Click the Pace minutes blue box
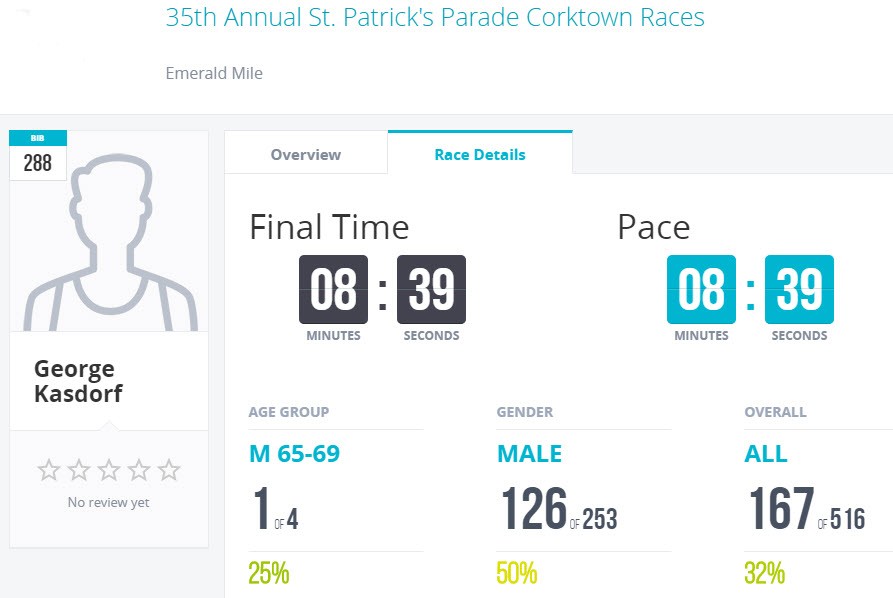Viewport: 893px width, 598px height. click(701, 290)
